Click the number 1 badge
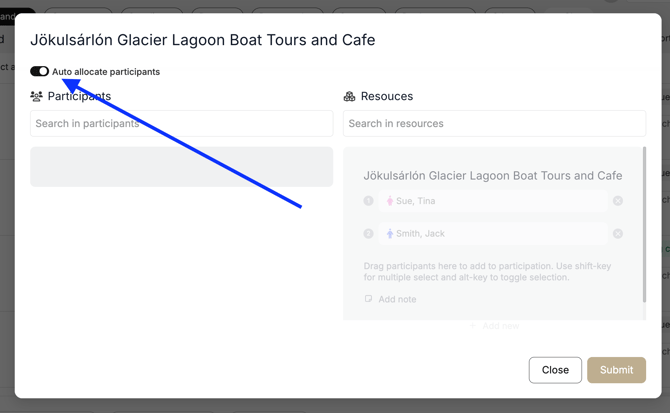Image resolution: width=670 pixels, height=413 pixels. [x=368, y=201]
